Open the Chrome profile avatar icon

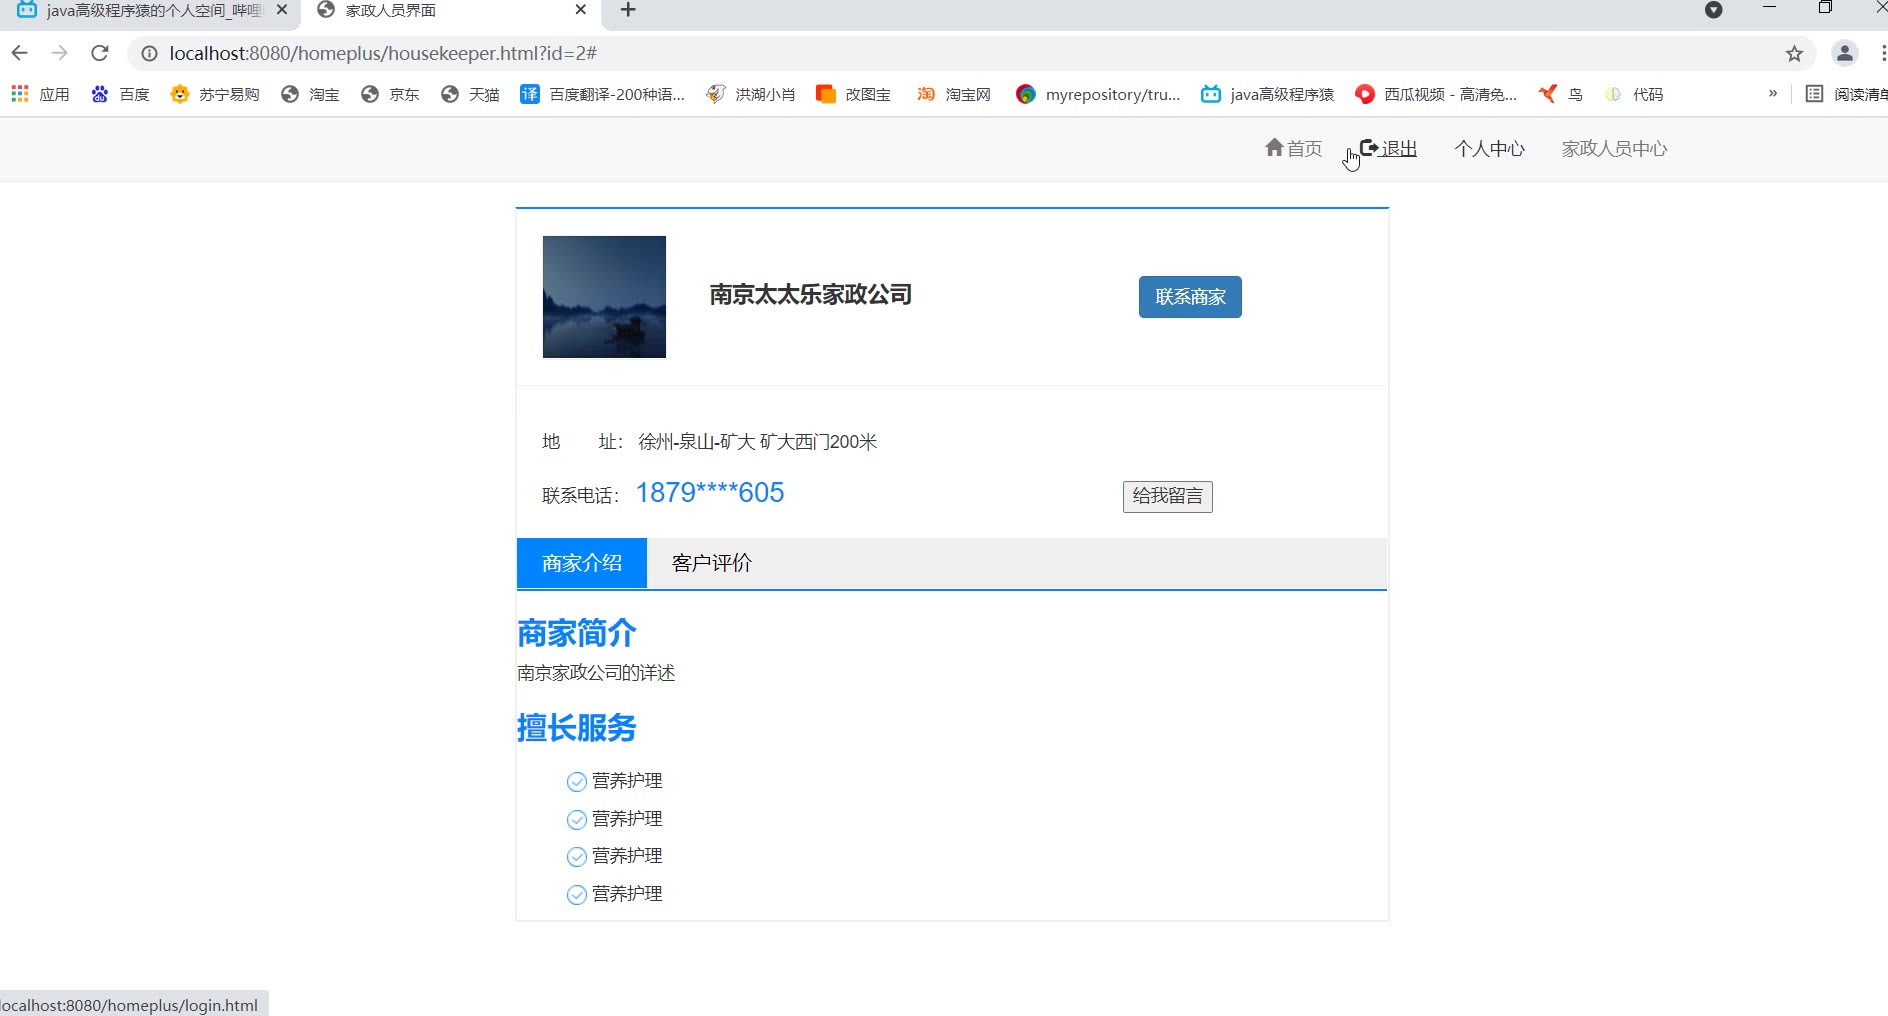1845,53
